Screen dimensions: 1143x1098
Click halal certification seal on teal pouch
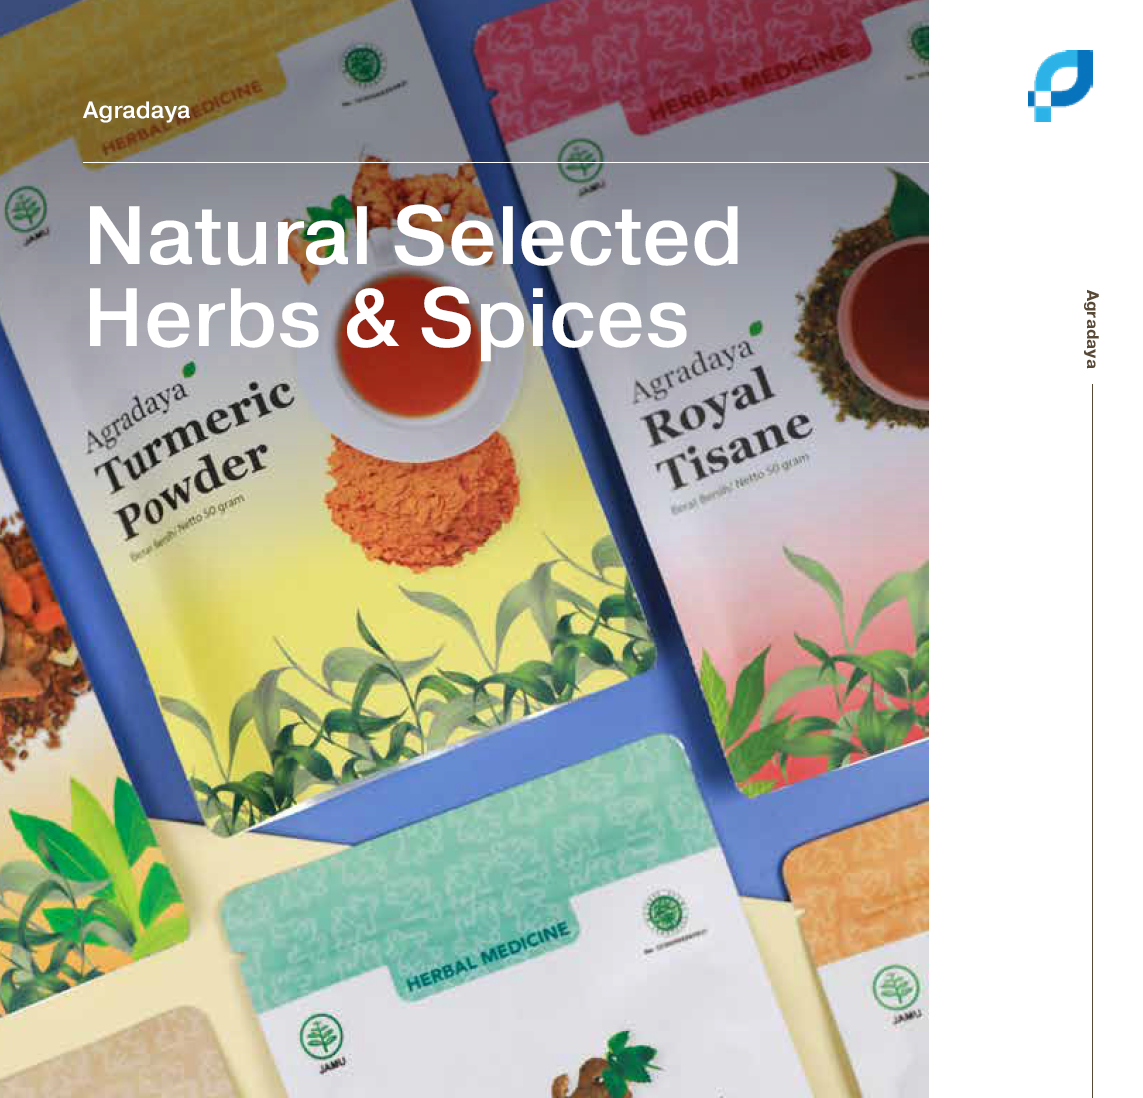(666, 913)
